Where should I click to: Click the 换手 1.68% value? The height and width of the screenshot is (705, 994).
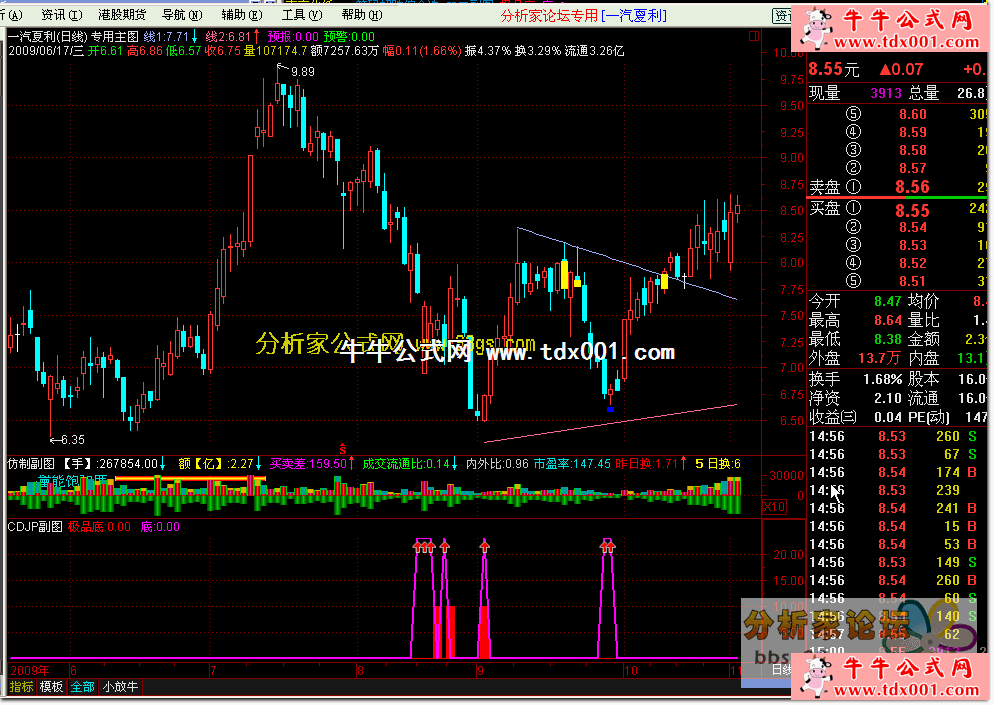[882, 379]
